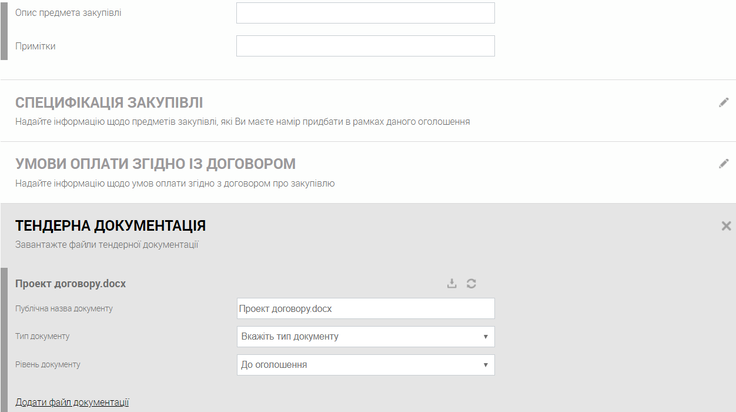This screenshot has height=412, width=736.
Task: Click the Додати файл документації link
Action: tap(72, 402)
